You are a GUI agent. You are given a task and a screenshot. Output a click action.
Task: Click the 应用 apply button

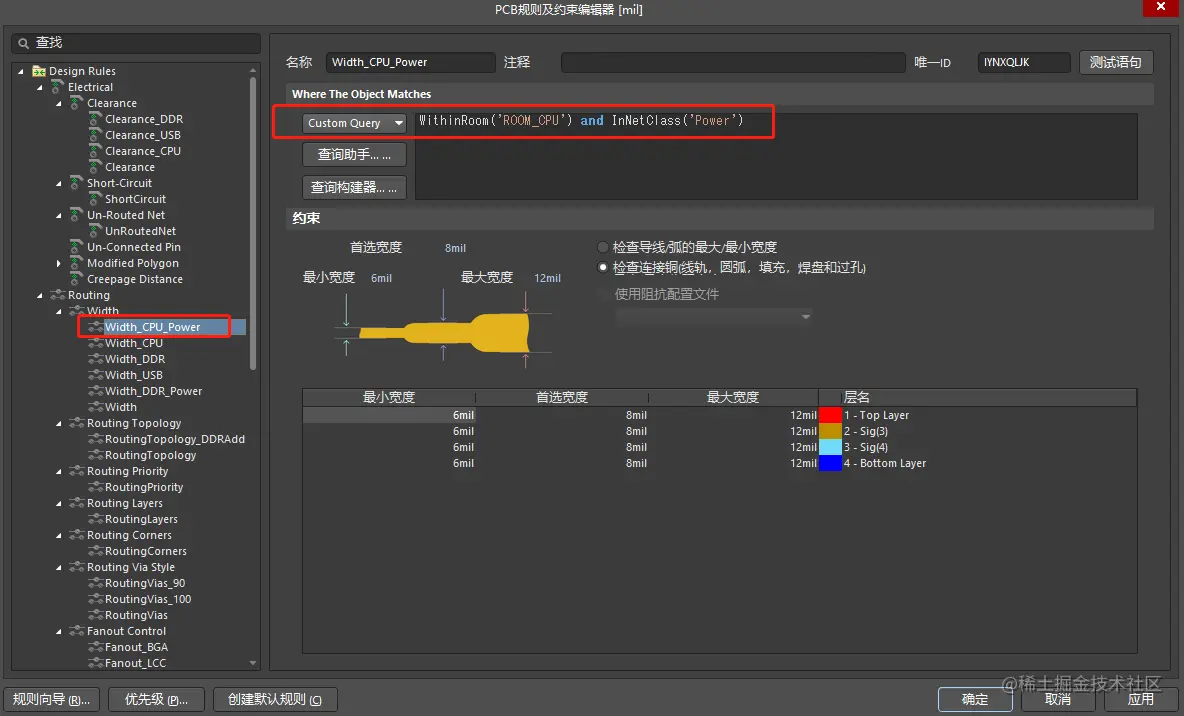pyautogui.click(x=1140, y=699)
